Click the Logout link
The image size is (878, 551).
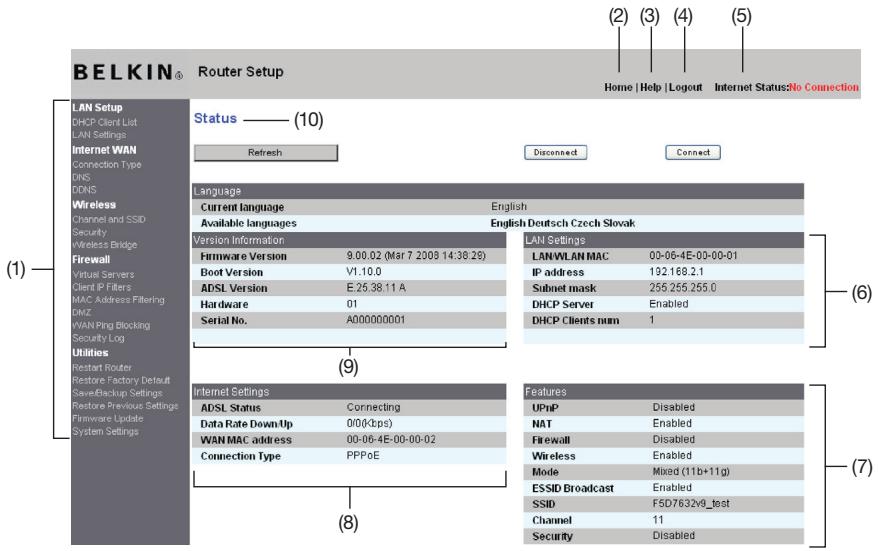pos(685,87)
